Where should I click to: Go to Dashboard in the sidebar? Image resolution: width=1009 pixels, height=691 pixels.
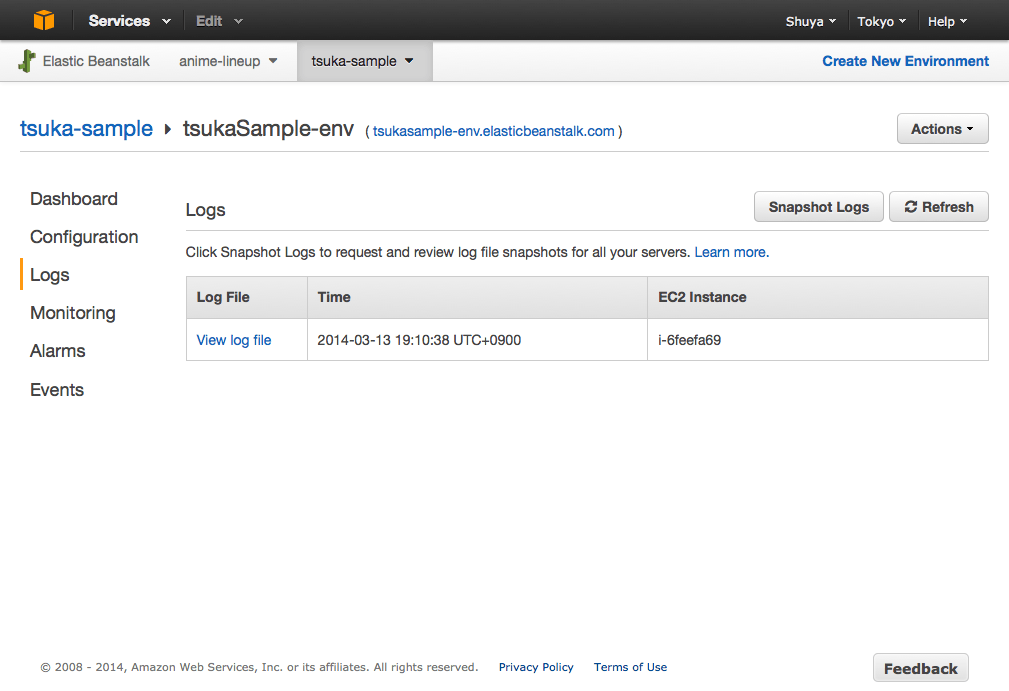tap(74, 199)
